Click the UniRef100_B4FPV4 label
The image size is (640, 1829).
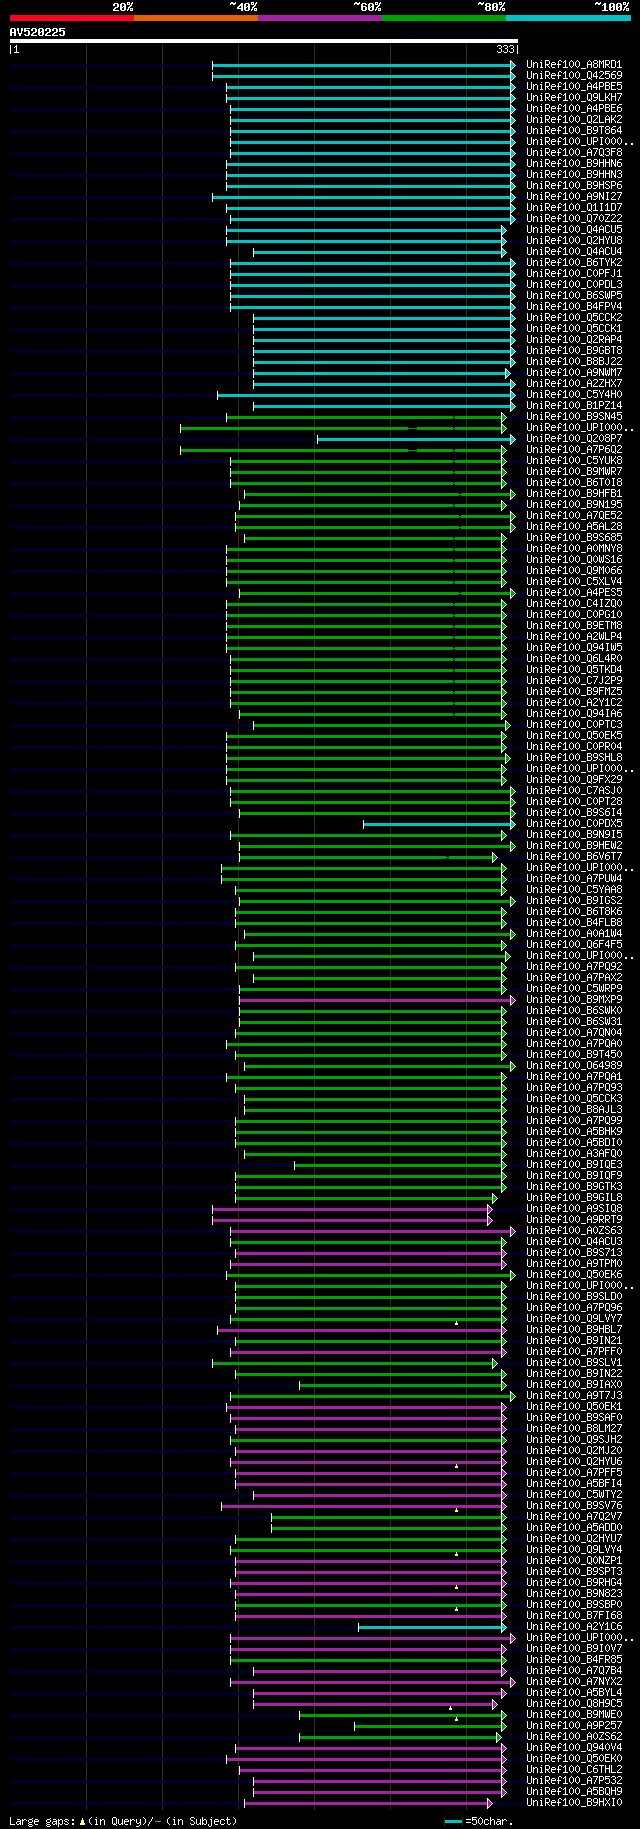[574, 307]
